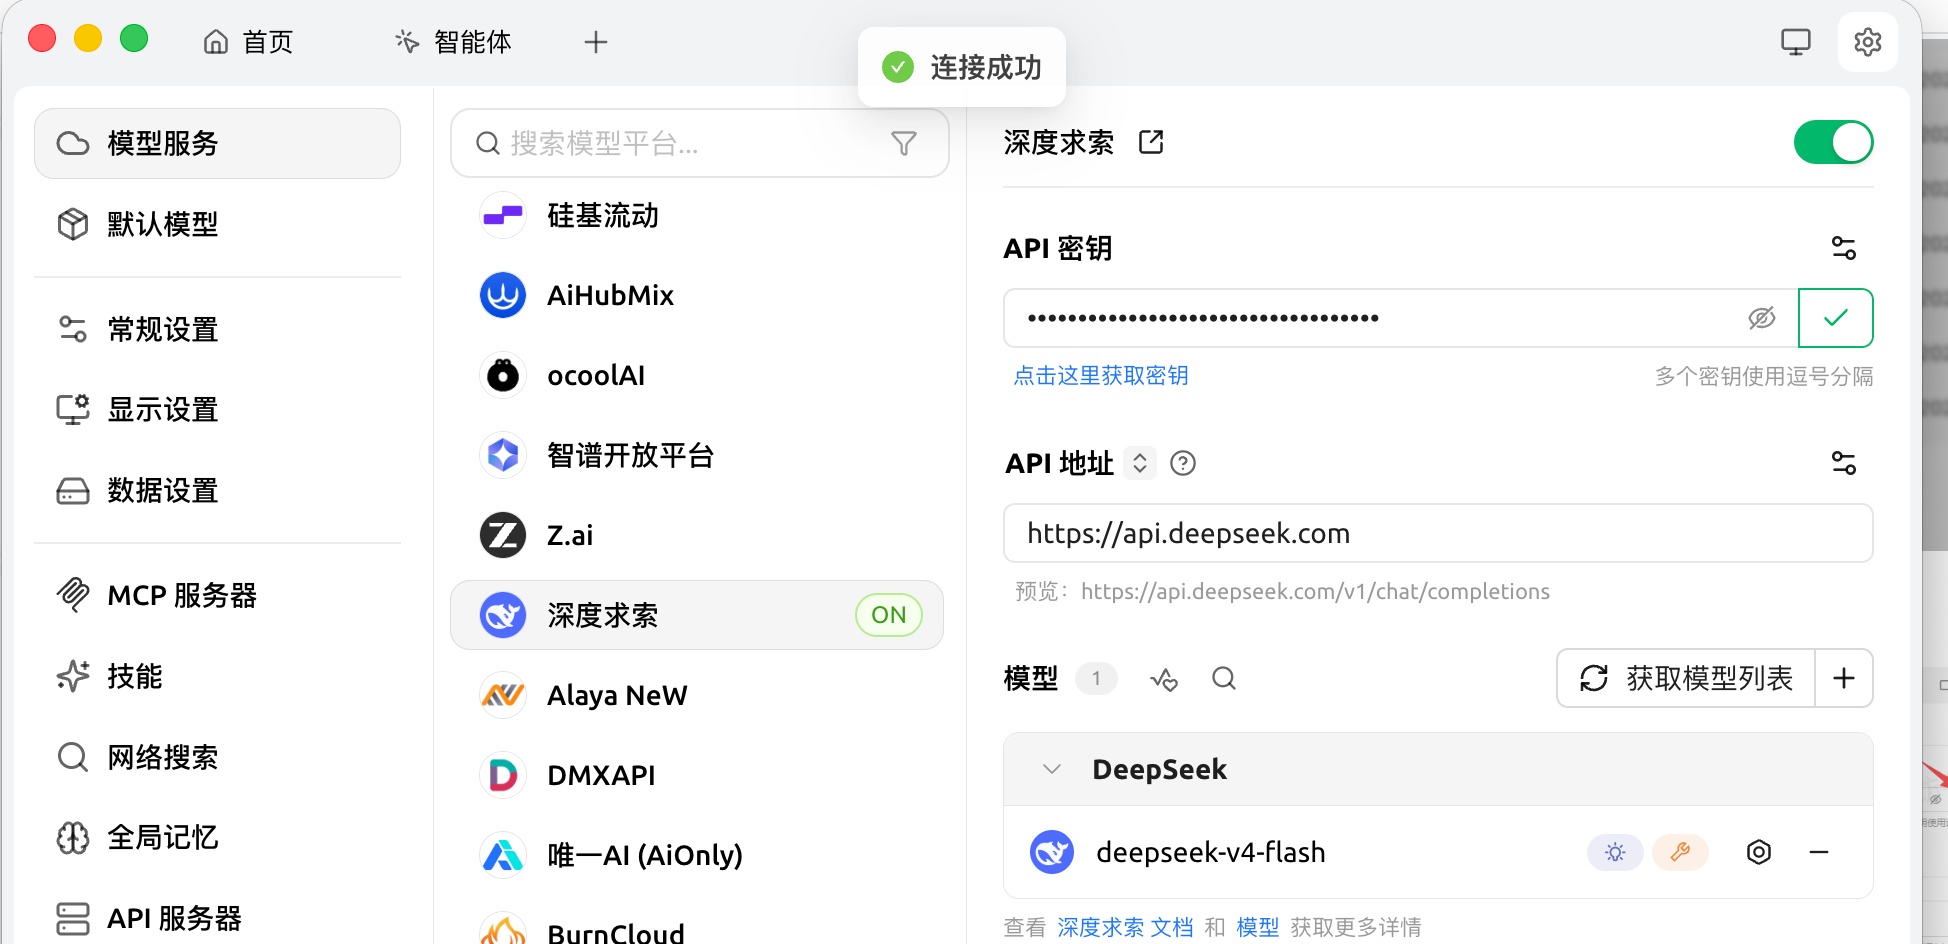Image resolution: width=1948 pixels, height=944 pixels.
Task: Click the deepseek-v4-flash reasoning tag icon
Action: 1615,852
